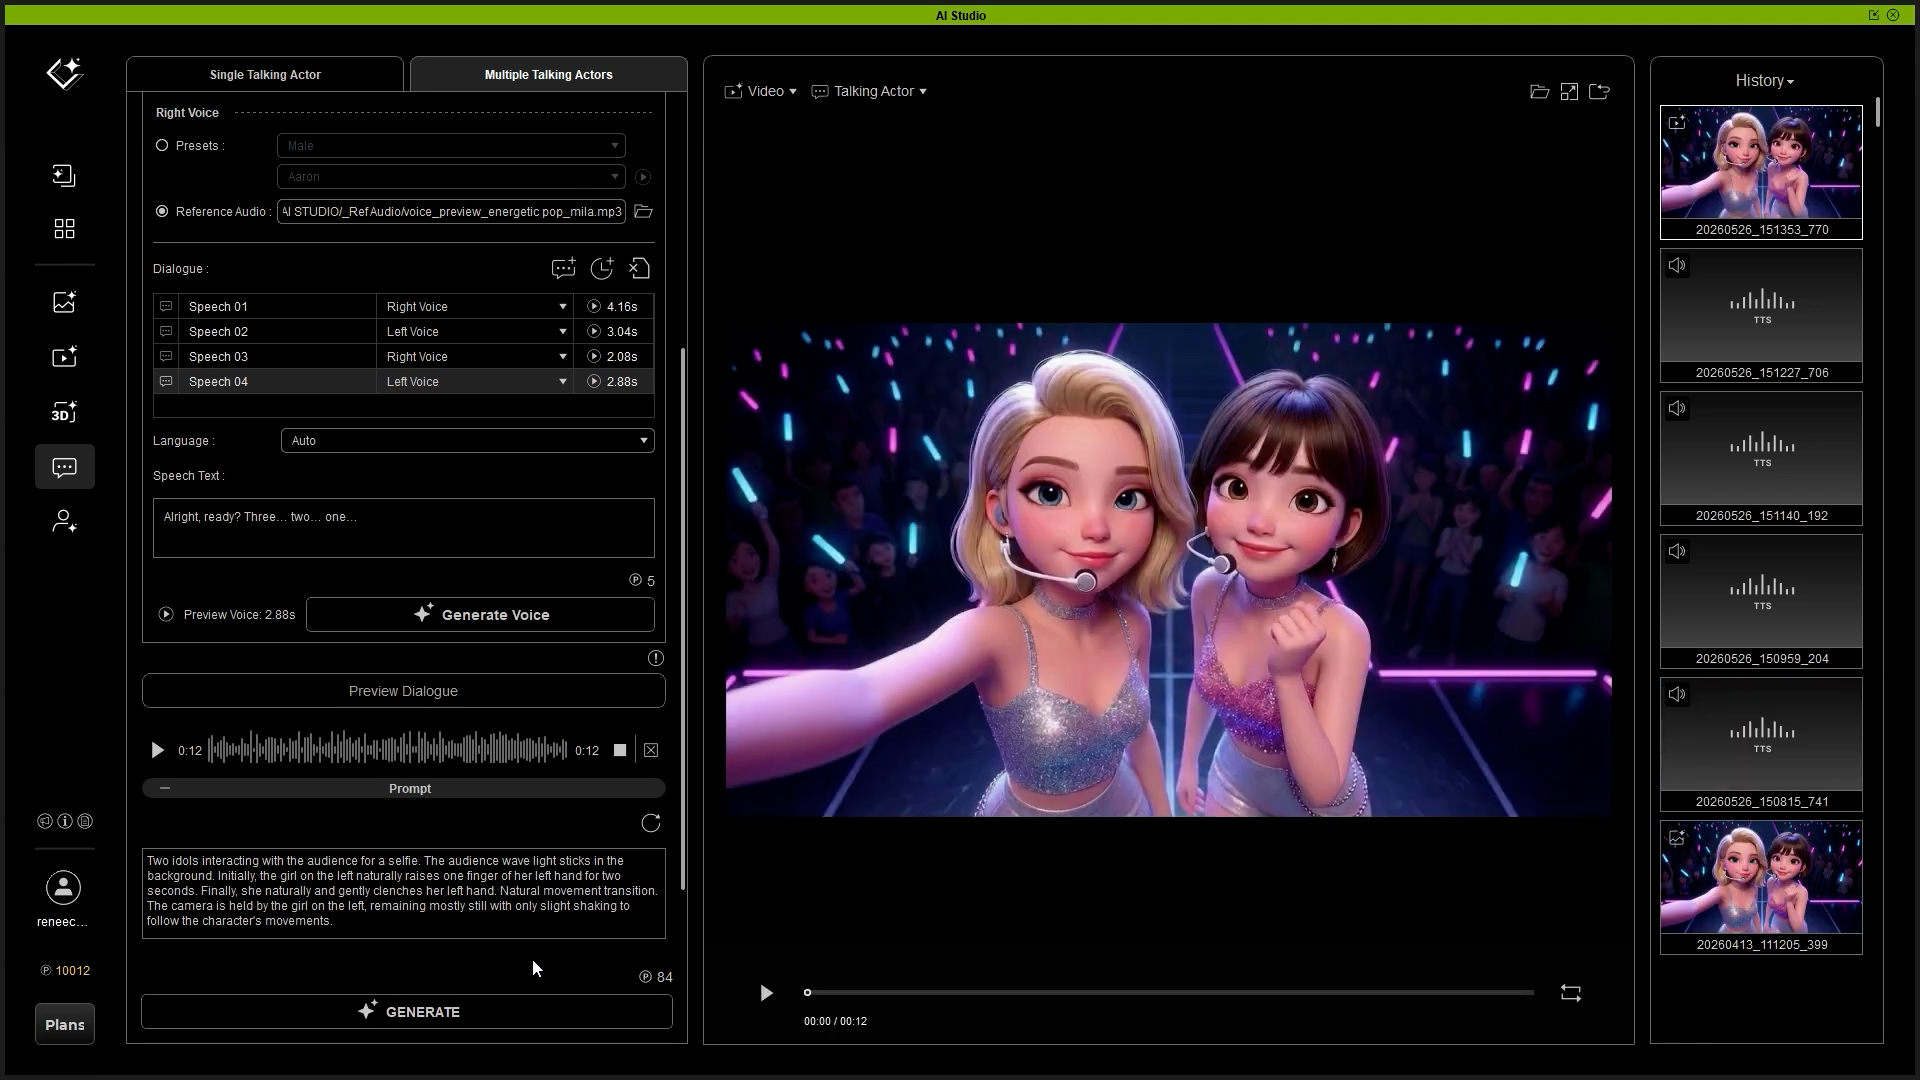Seek on the video progress slider
Viewport: 1920px width, 1080px height.
click(1169, 993)
